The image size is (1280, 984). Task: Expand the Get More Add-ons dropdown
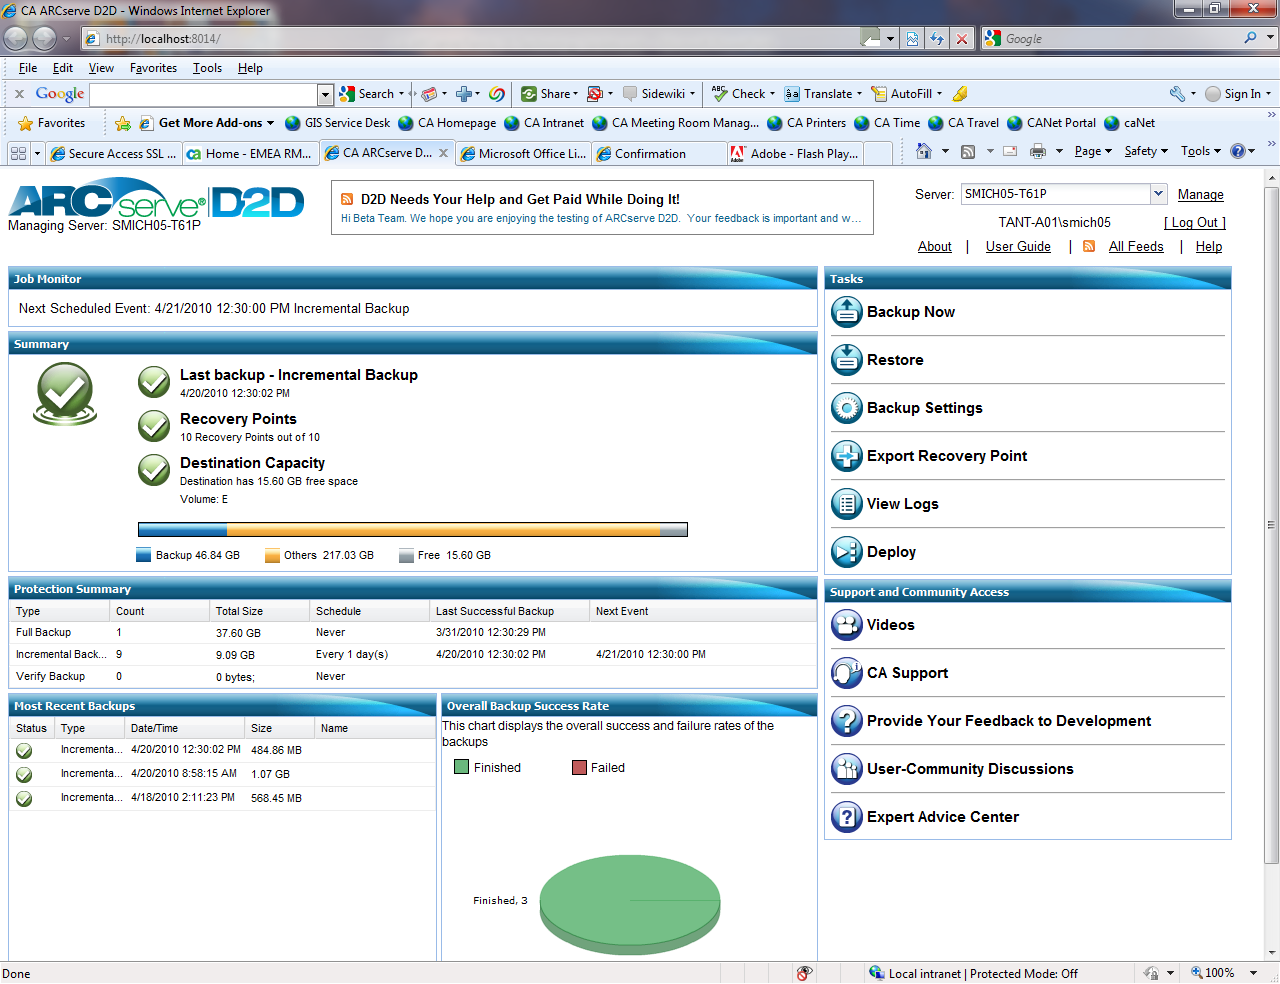(x=270, y=123)
